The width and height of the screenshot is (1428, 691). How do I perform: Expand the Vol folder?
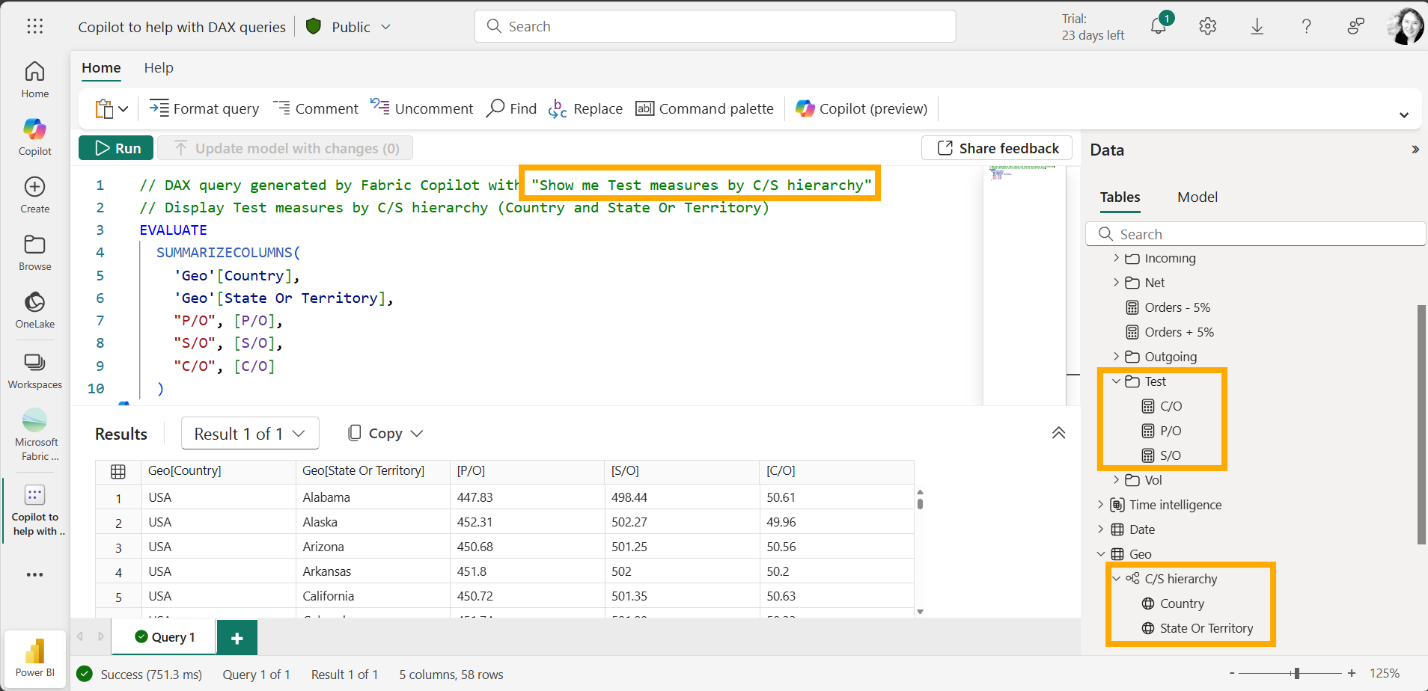pos(1116,480)
